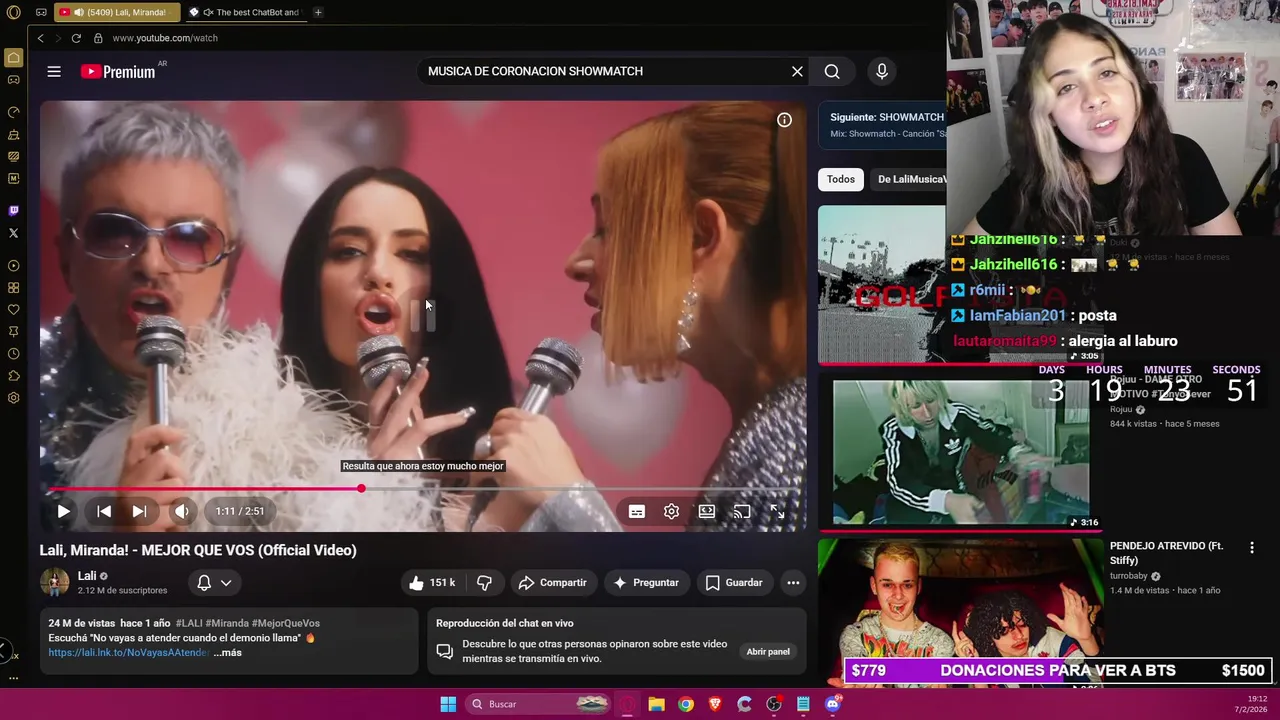Open the Siguiente SHOWMATCH mix card
The image size is (1280, 720).
pos(882,125)
